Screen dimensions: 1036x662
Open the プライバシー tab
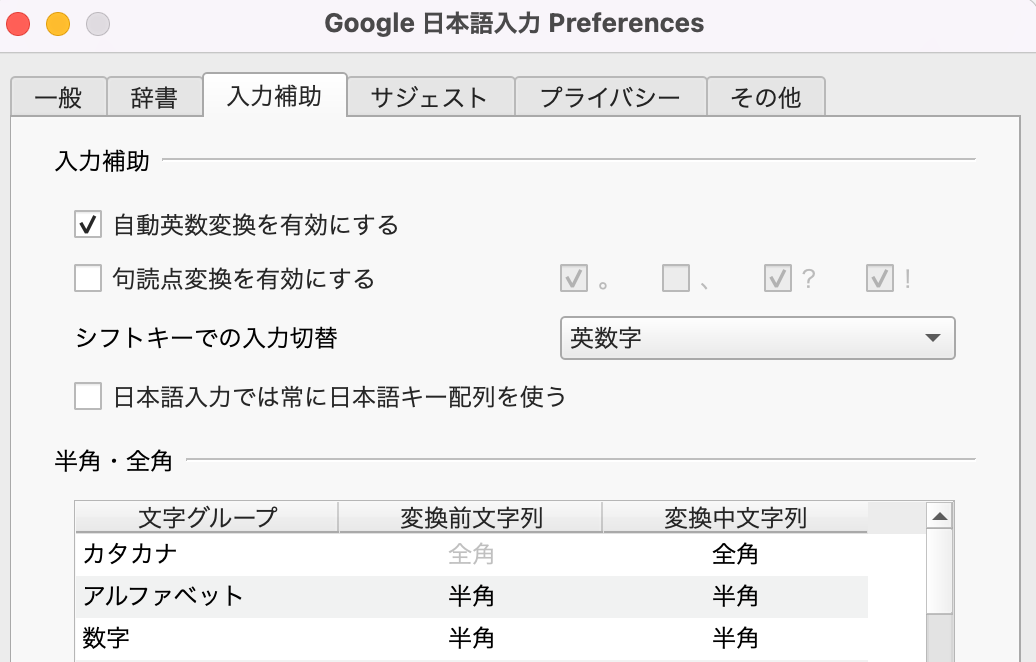click(610, 97)
